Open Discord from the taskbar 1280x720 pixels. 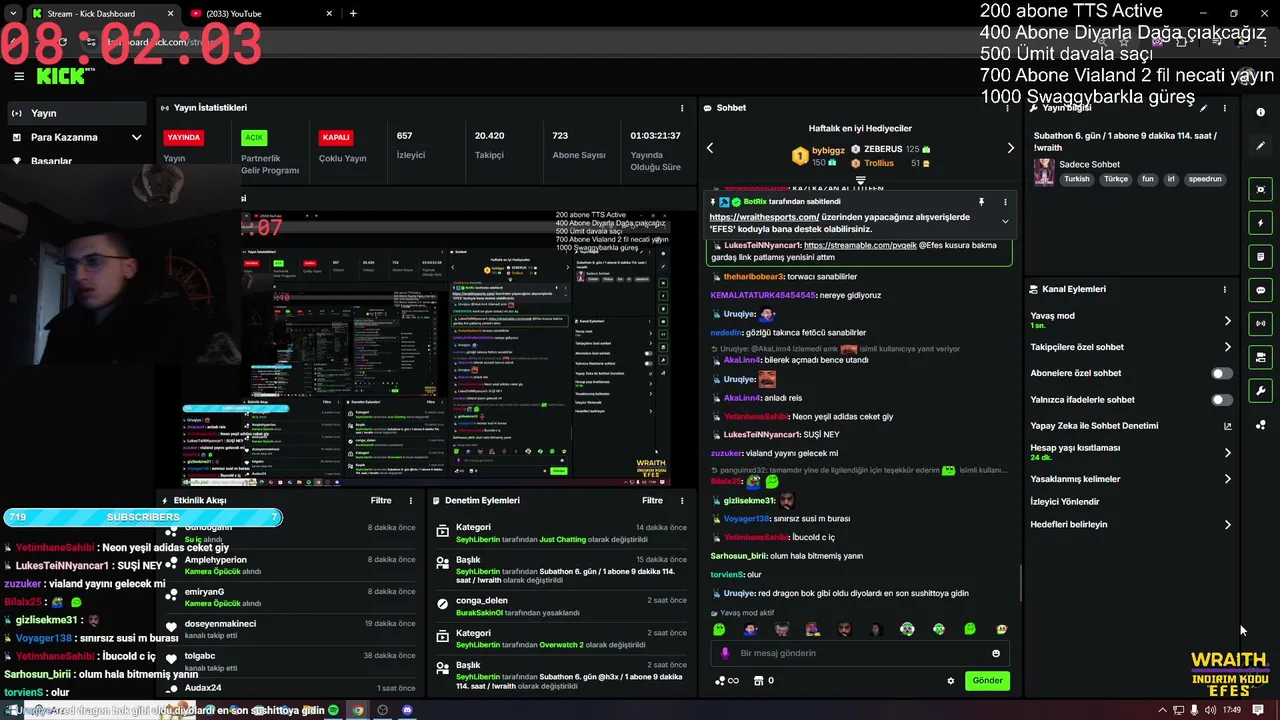coord(407,710)
